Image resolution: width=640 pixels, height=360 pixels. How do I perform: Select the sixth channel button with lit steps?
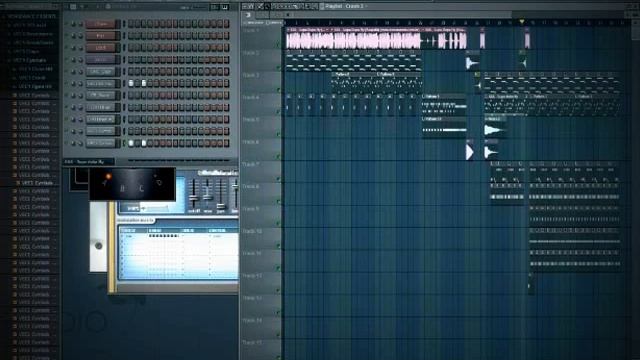coord(101,84)
